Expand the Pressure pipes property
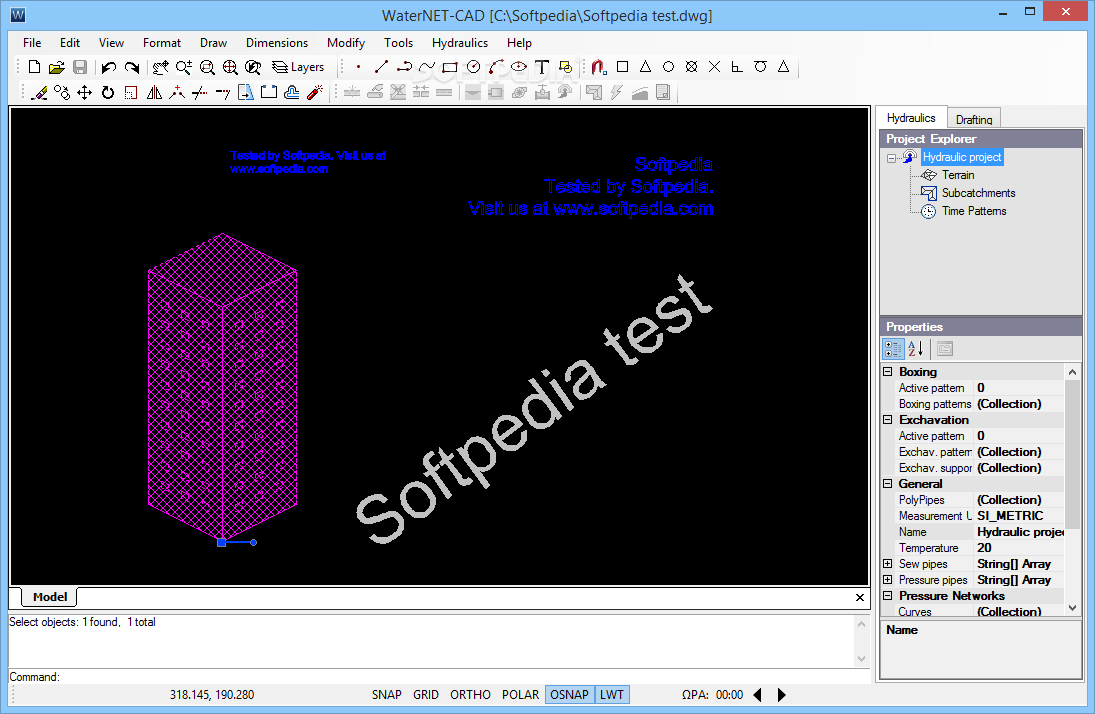 [888, 580]
